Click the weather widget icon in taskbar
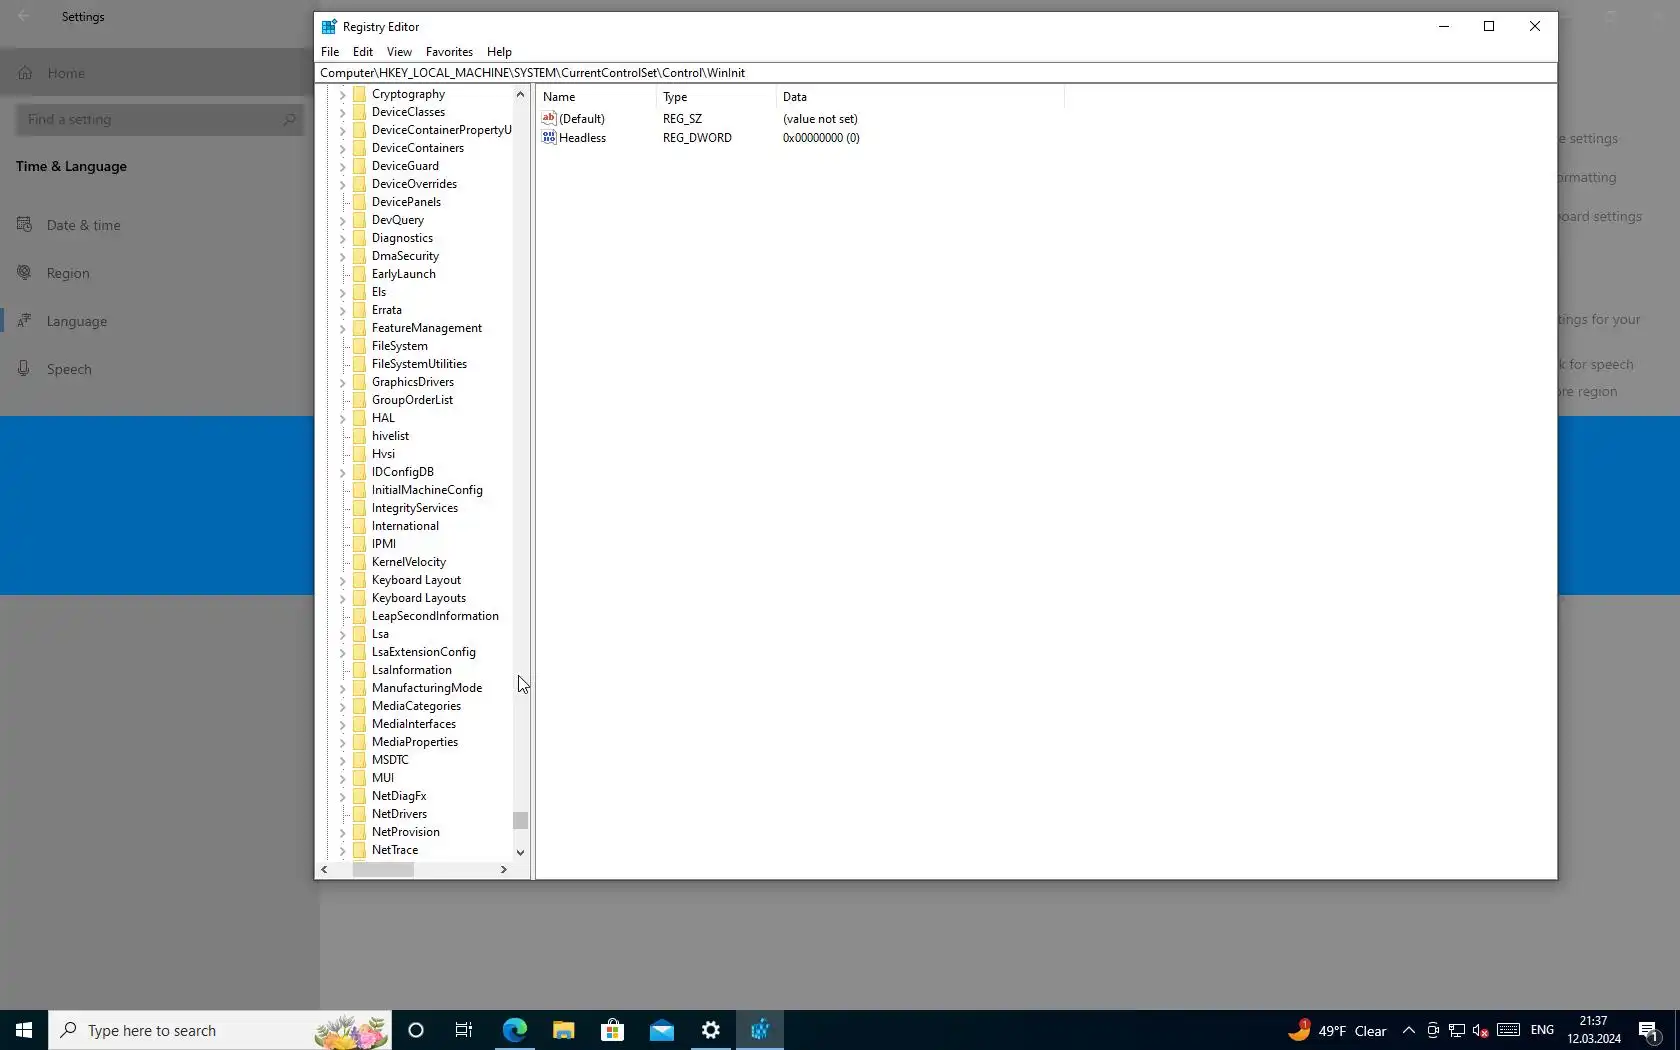1680x1050 pixels. [x=1299, y=1030]
